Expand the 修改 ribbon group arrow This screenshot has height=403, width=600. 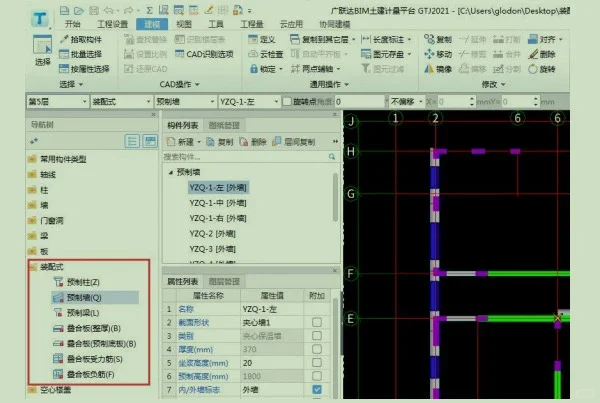[x=503, y=84]
